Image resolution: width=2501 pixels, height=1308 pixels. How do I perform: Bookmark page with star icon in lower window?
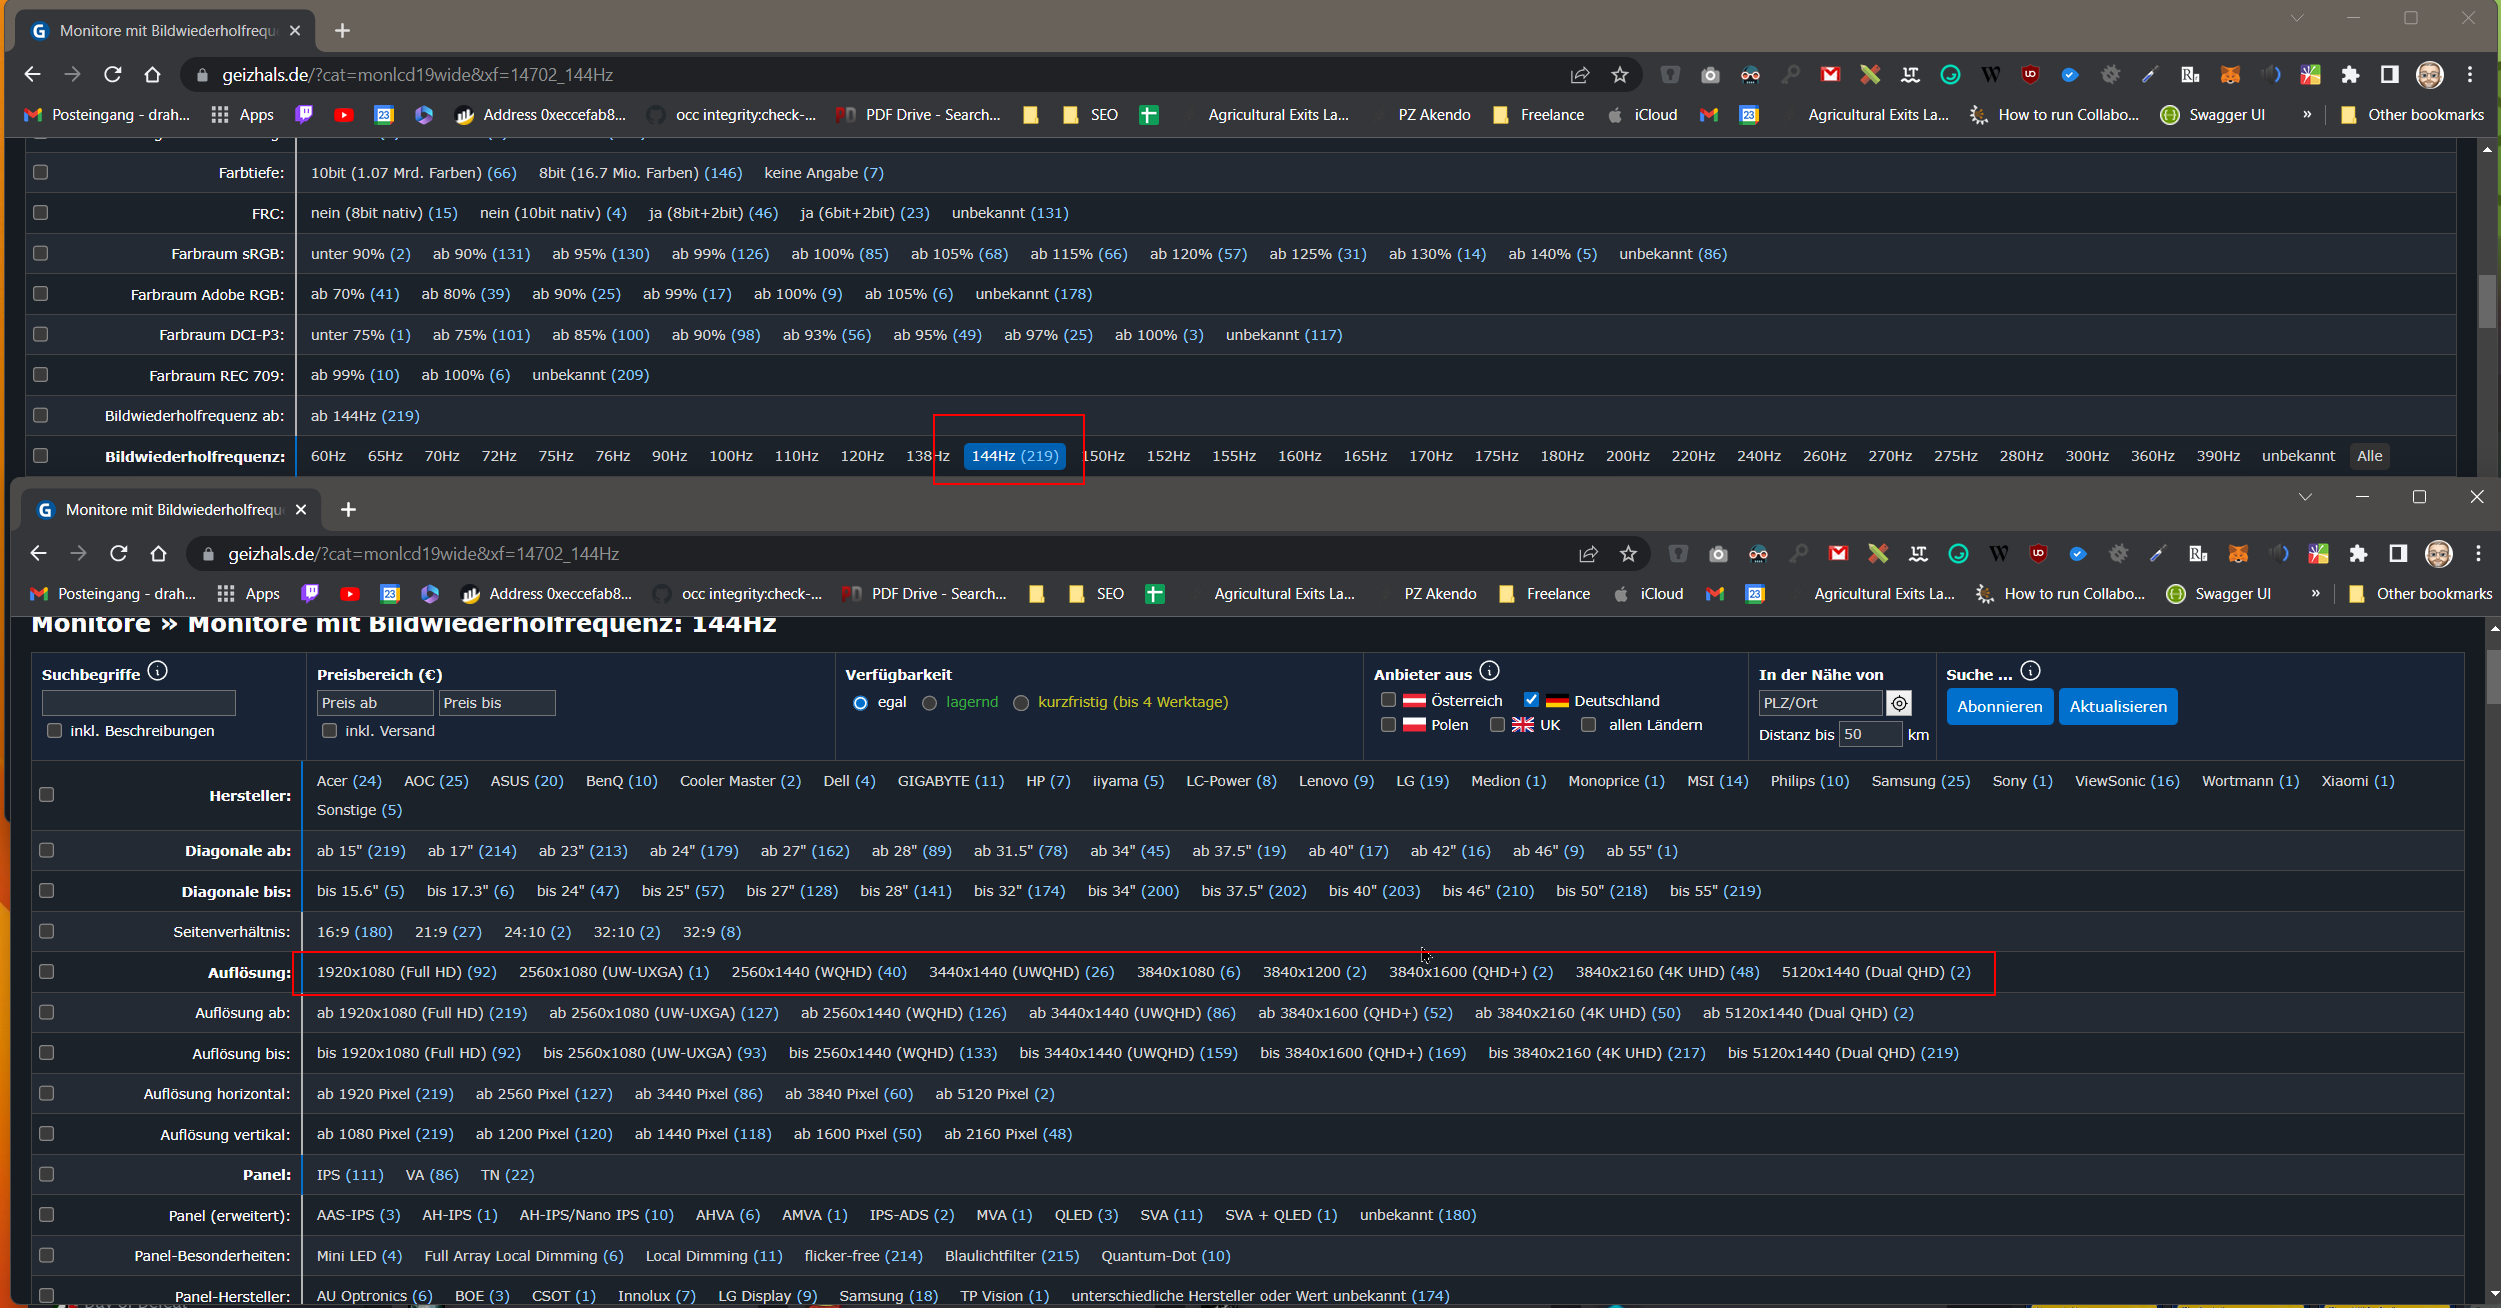1628,554
